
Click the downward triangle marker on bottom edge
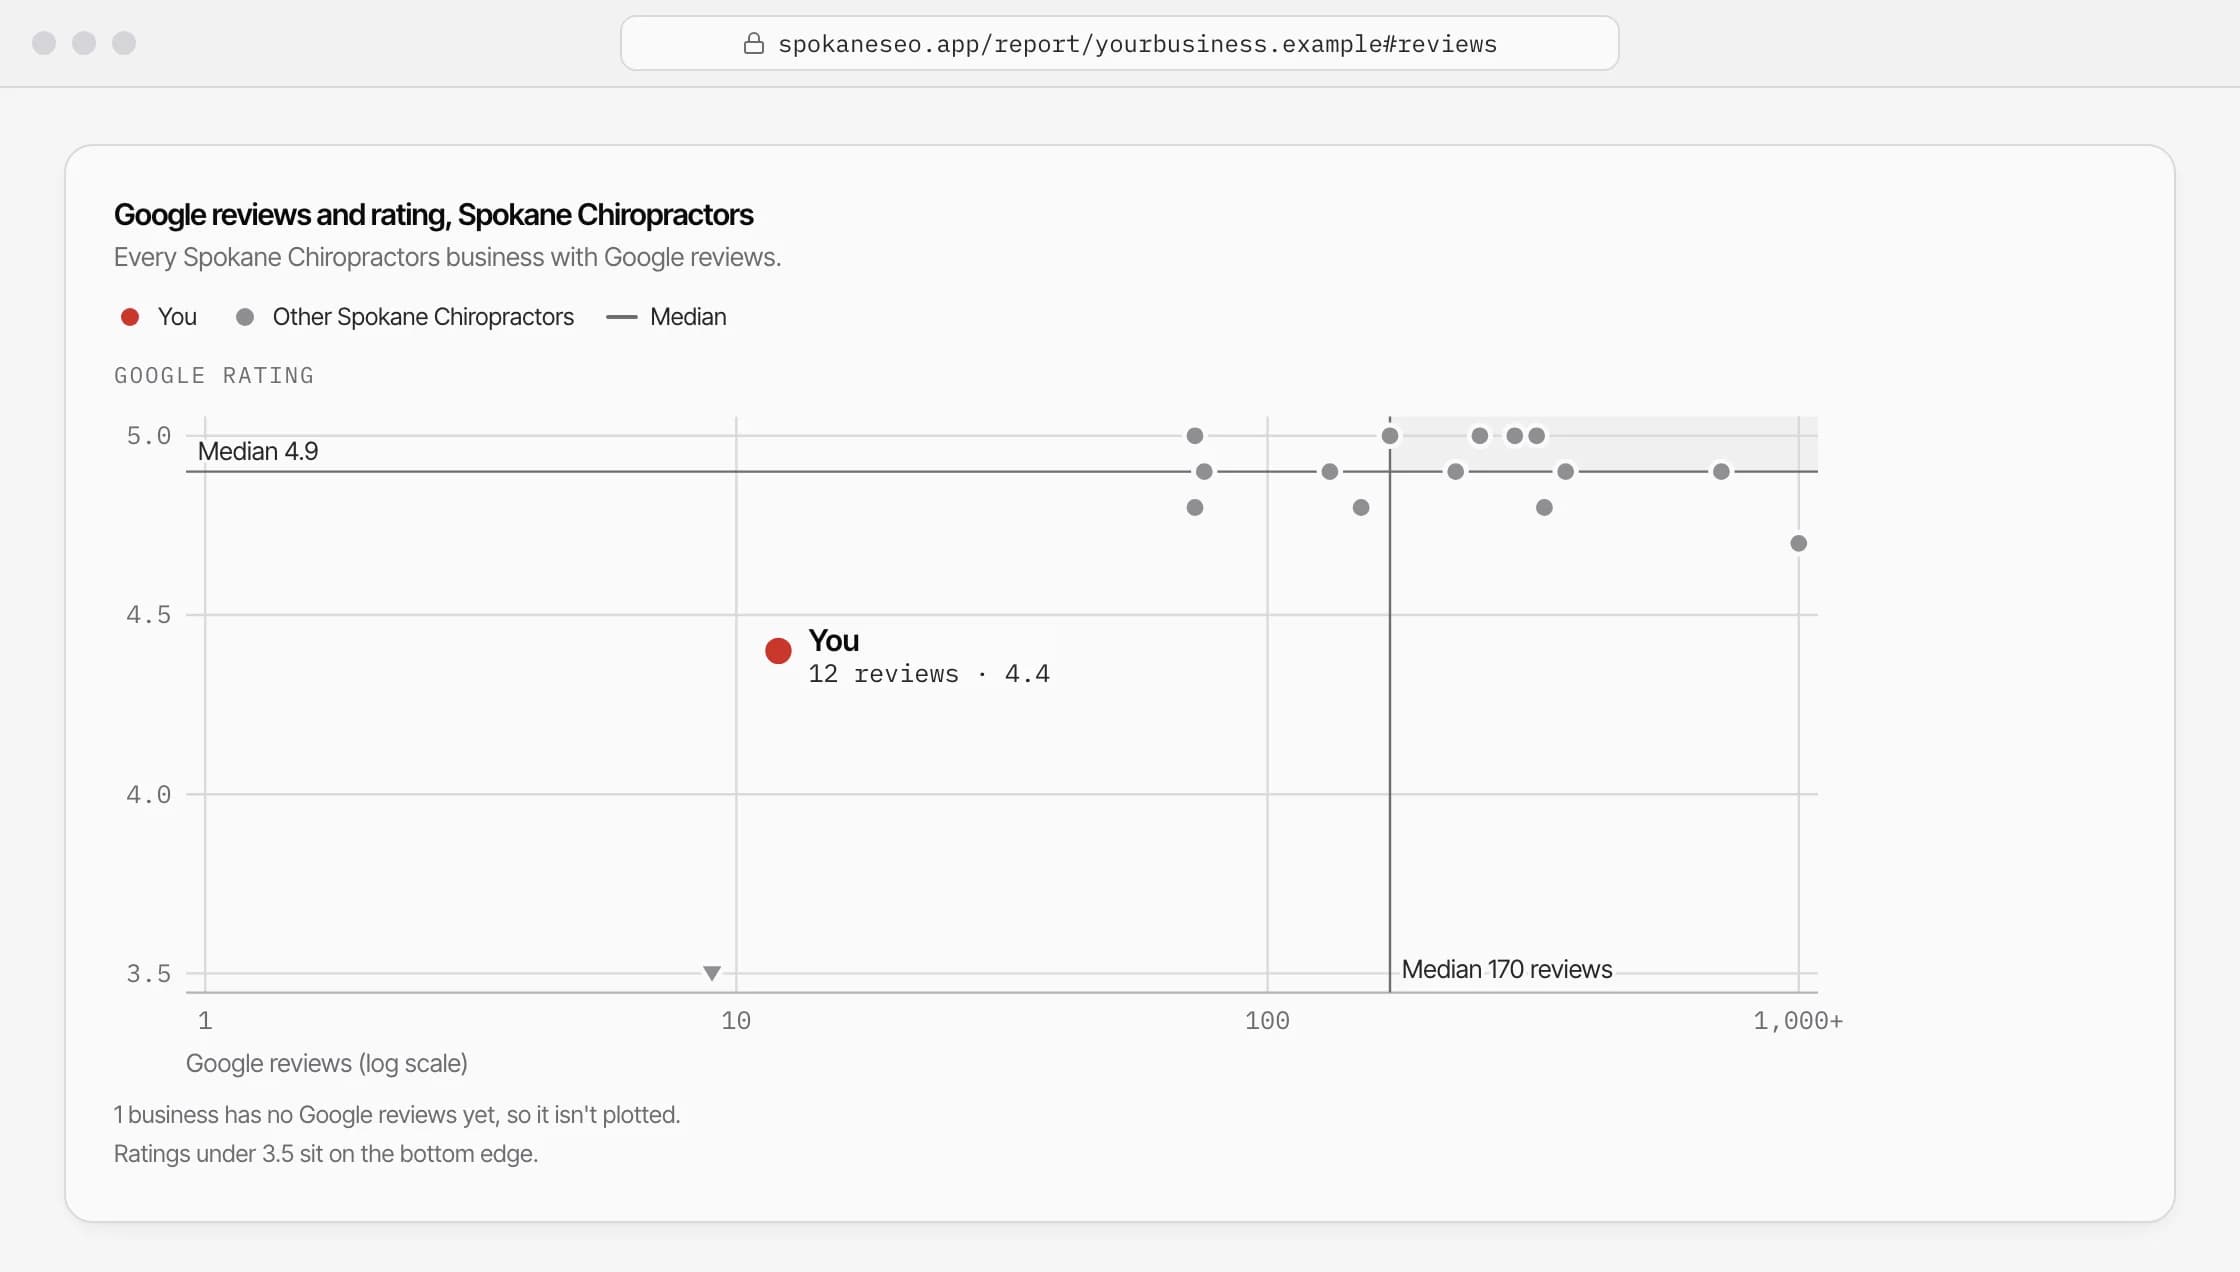coord(712,973)
